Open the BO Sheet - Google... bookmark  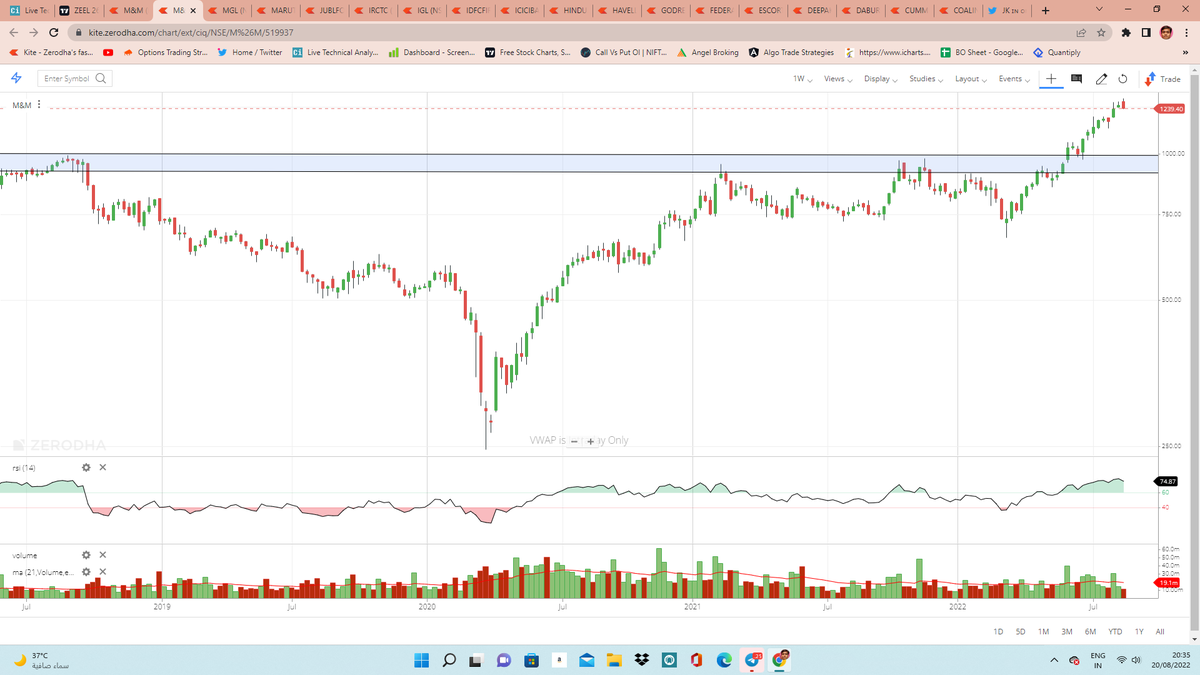(x=981, y=52)
